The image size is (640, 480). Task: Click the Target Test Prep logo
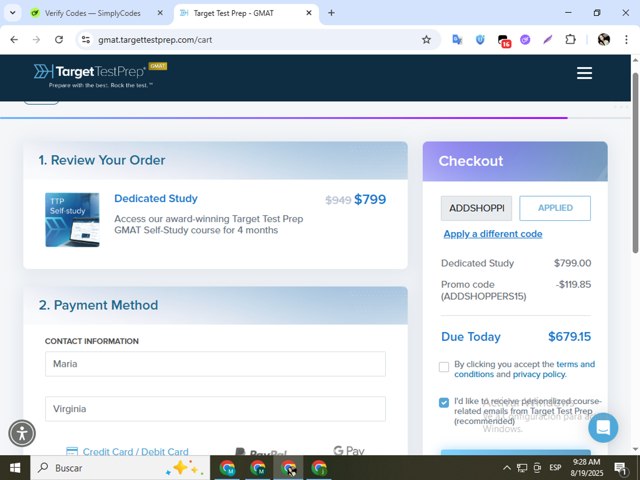click(100, 75)
